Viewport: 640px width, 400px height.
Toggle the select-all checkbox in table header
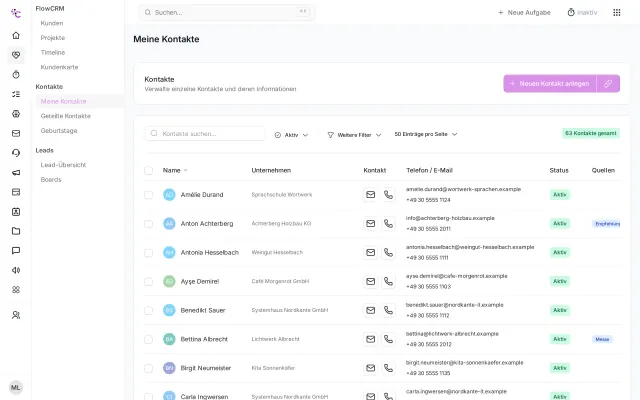[149, 171]
